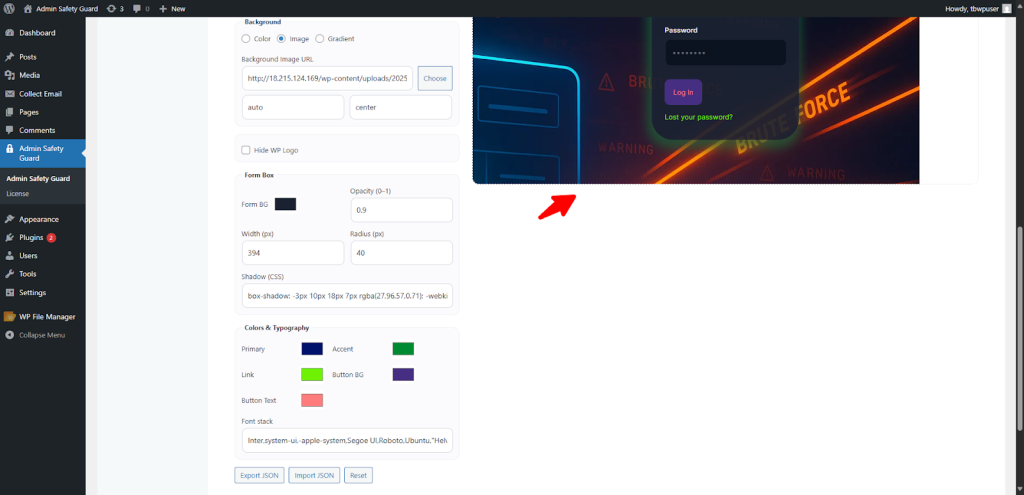The image size is (1024, 495).
Task: Open the updates icon in admin bar
Action: tap(111, 8)
